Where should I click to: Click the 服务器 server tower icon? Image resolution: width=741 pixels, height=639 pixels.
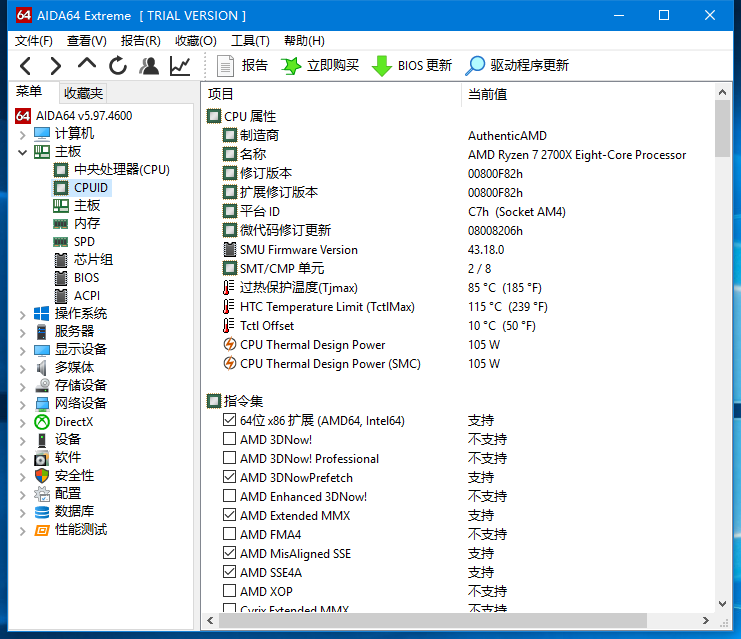point(42,331)
